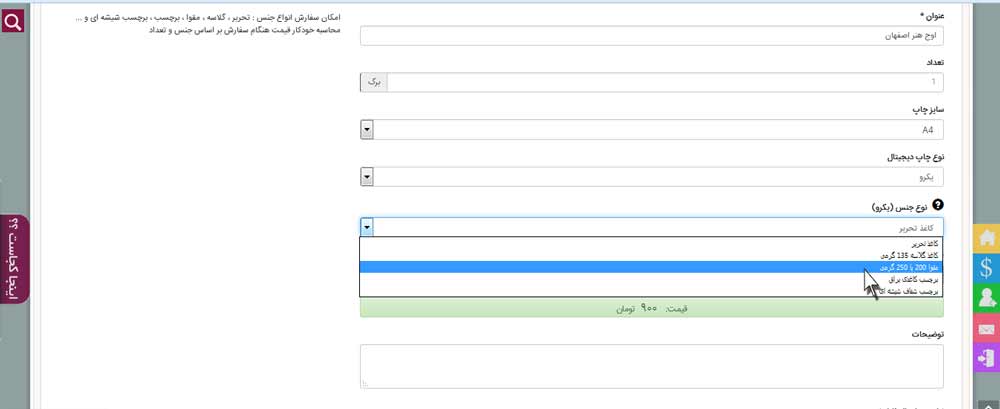Select 'مقوا 200 یا 250 گرمی' option
1000x409 pixels.
click(x=652, y=267)
